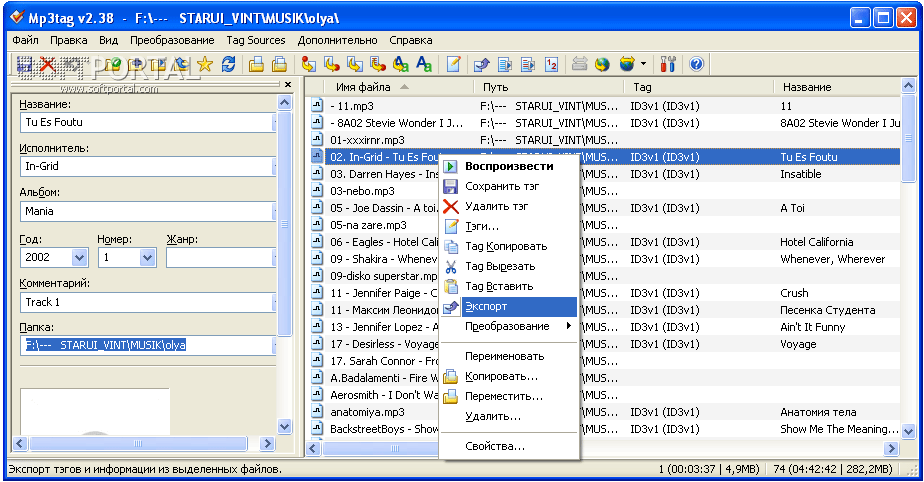Open the tag sources toolbar dropdown arrow
924x482 pixels.
[644, 65]
